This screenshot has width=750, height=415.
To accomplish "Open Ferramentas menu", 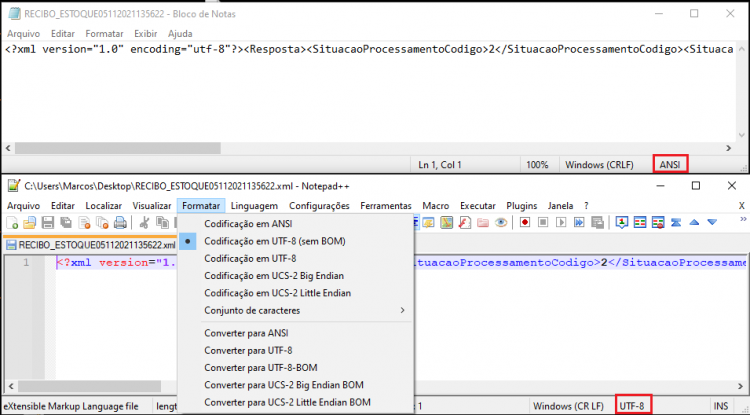I will click(x=386, y=206).
